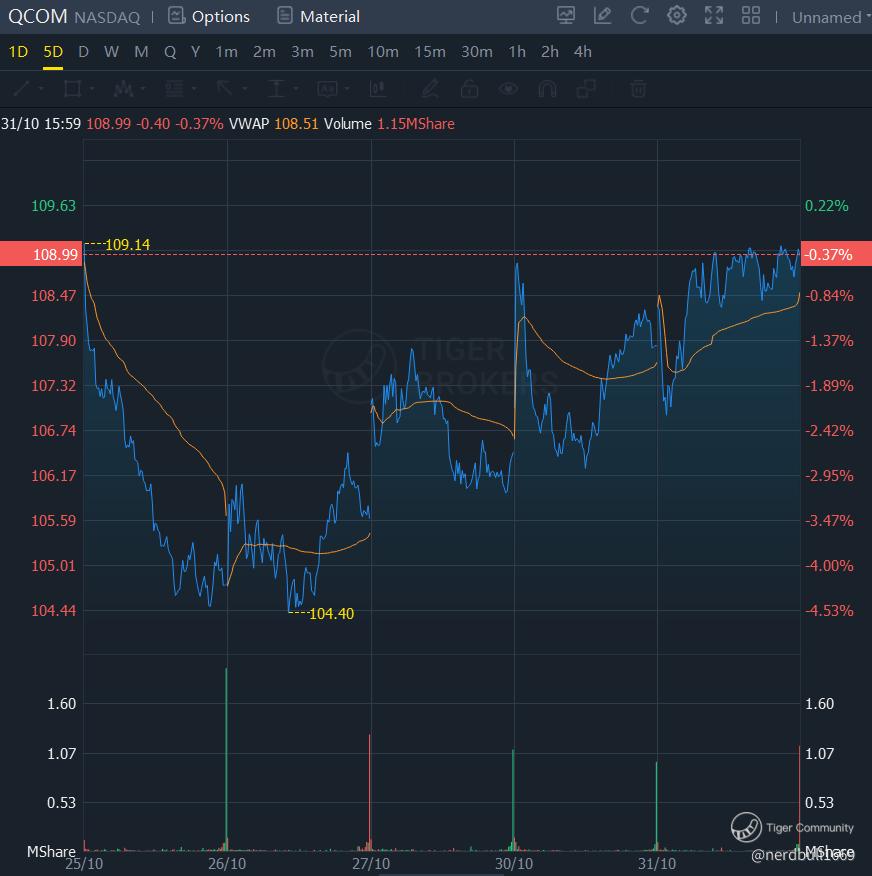Click the -0.37% red percent label
Screen dimensions: 872x876
click(836, 254)
